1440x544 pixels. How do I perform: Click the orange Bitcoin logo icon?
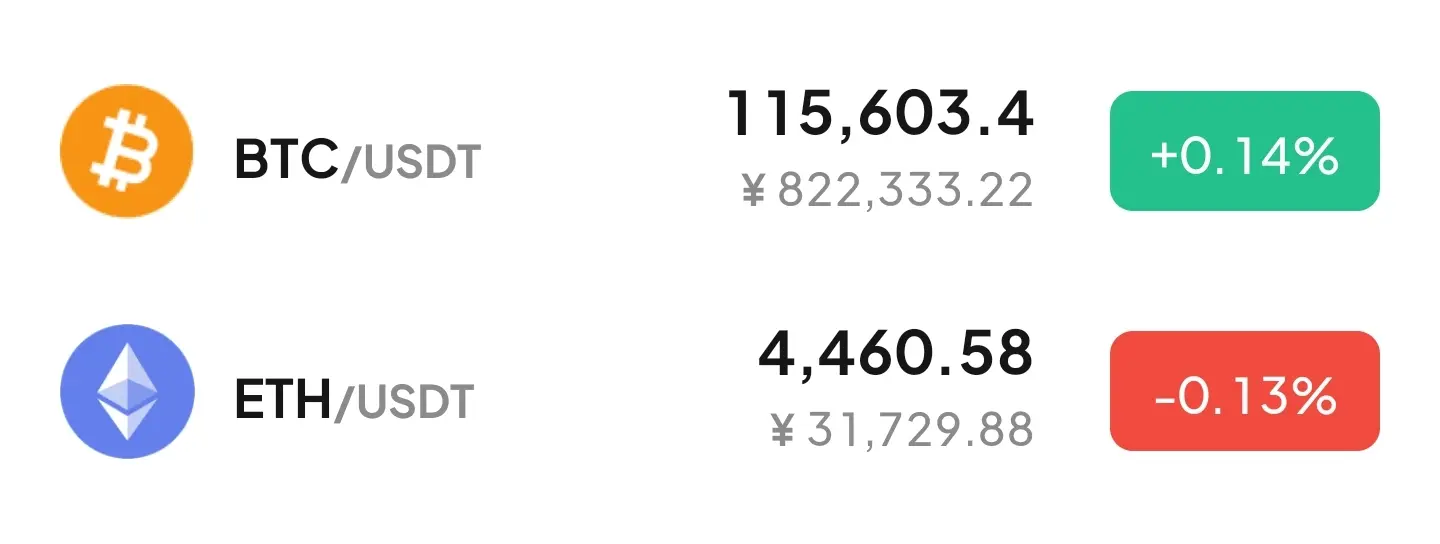(x=126, y=151)
